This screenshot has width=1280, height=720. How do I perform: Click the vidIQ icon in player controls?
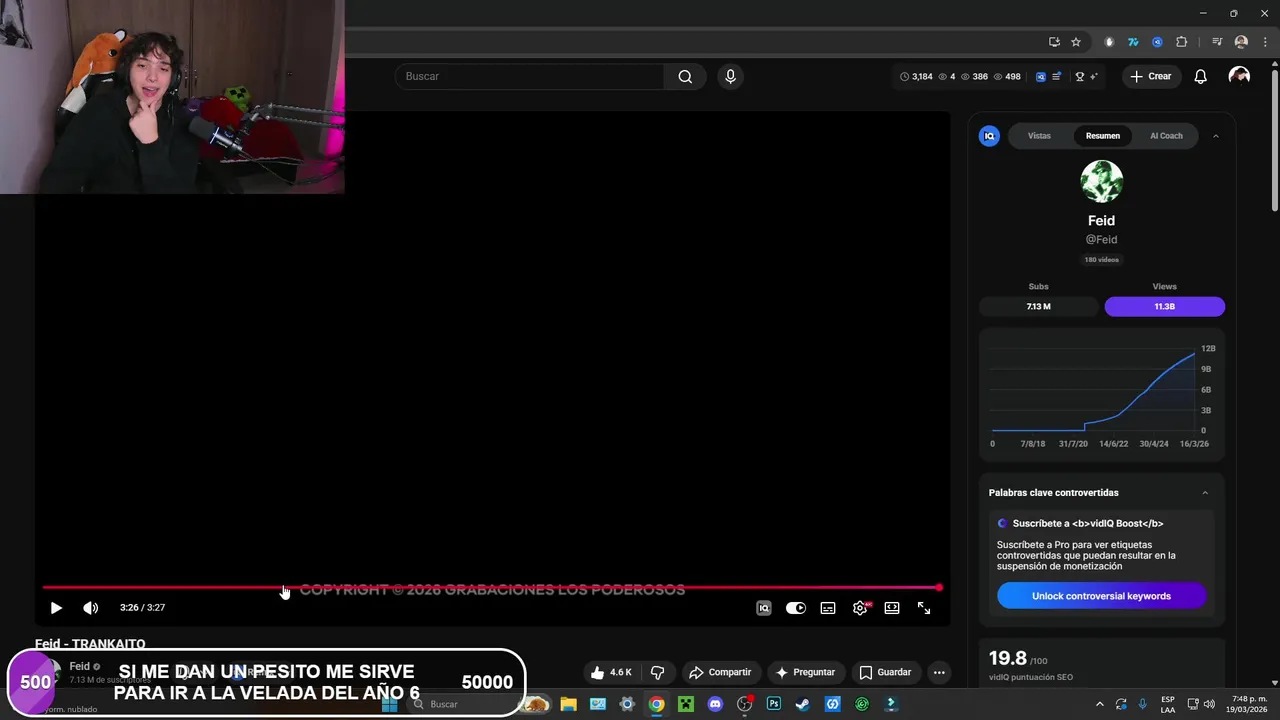click(x=764, y=608)
